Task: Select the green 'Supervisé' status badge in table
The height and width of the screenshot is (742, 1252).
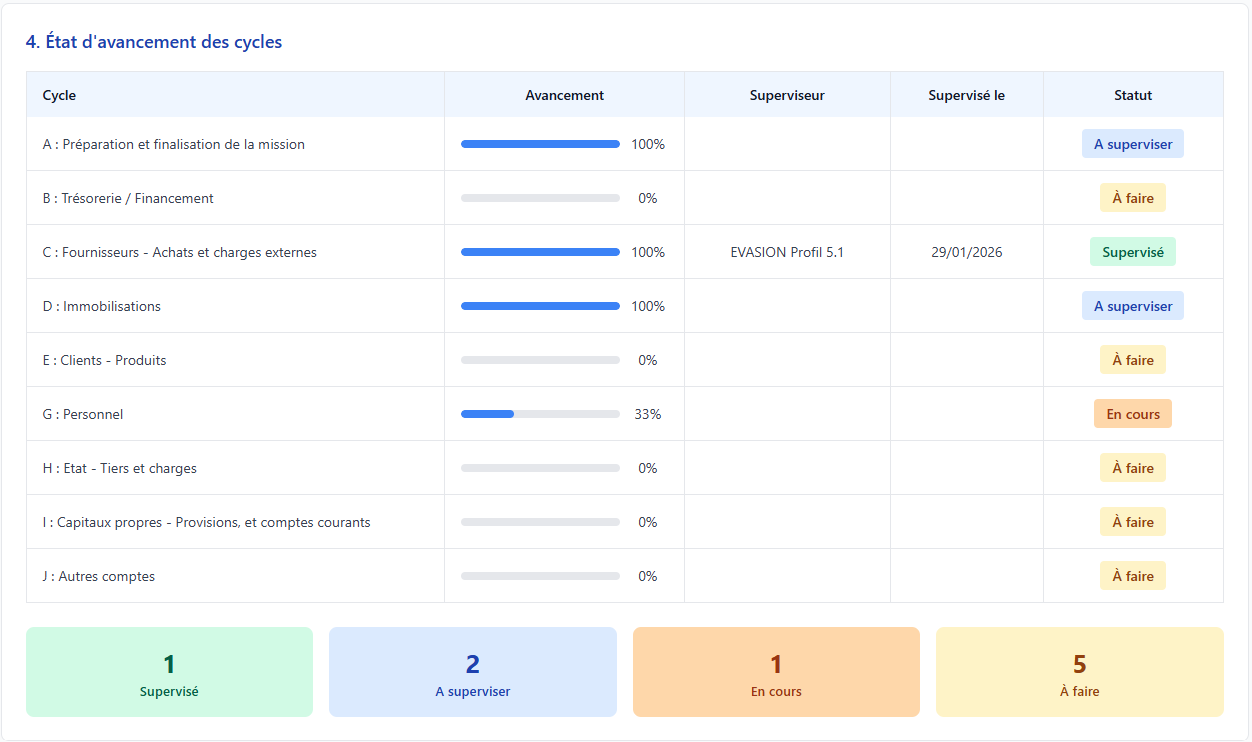Action: click(1133, 252)
